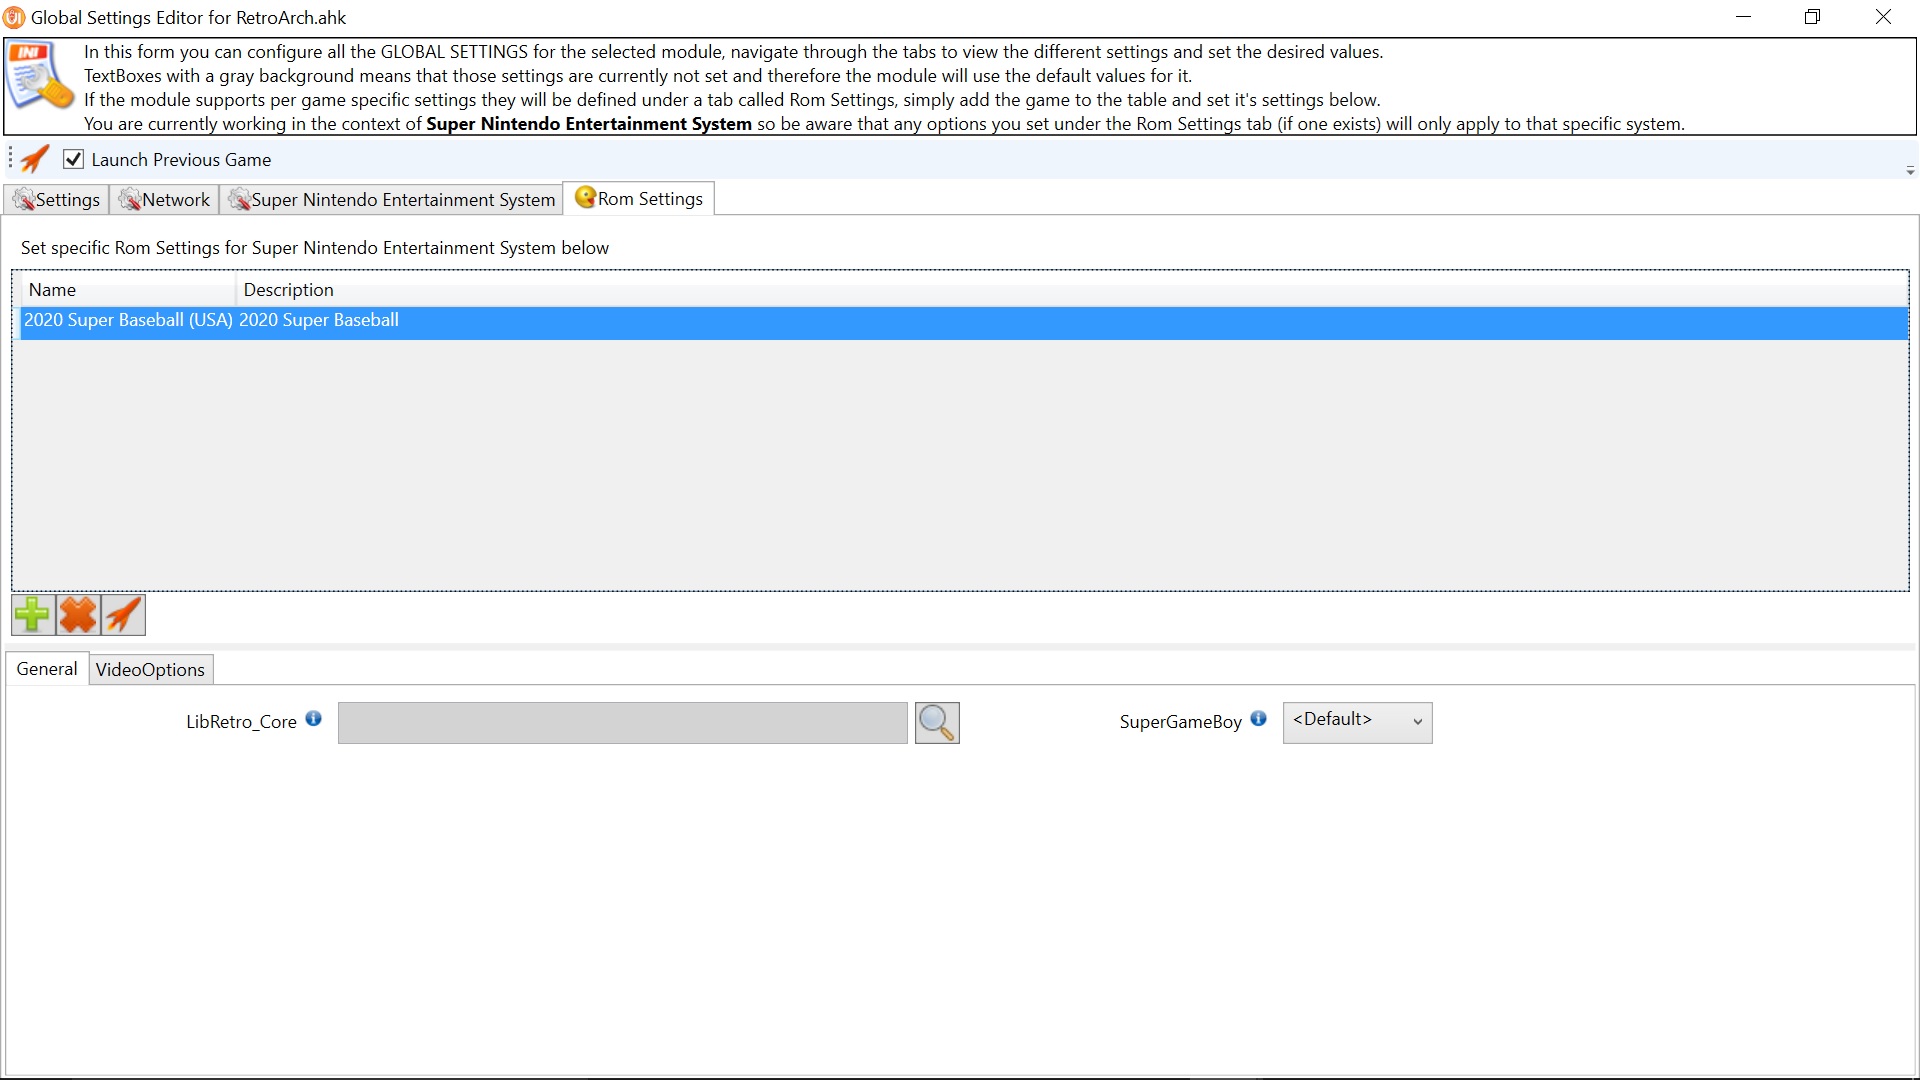
Task: Click the INI document icon in header
Action: point(40,76)
